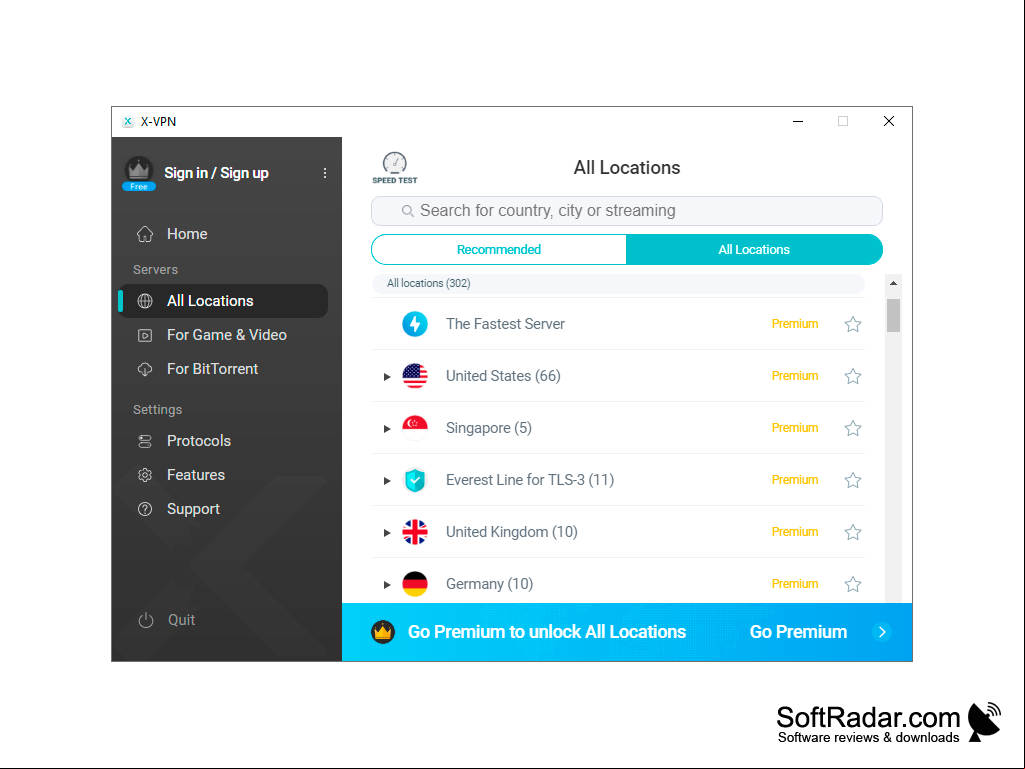Click the Protocols icon in sidebar
The width and height of the screenshot is (1025, 769).
tap(145, 441)
